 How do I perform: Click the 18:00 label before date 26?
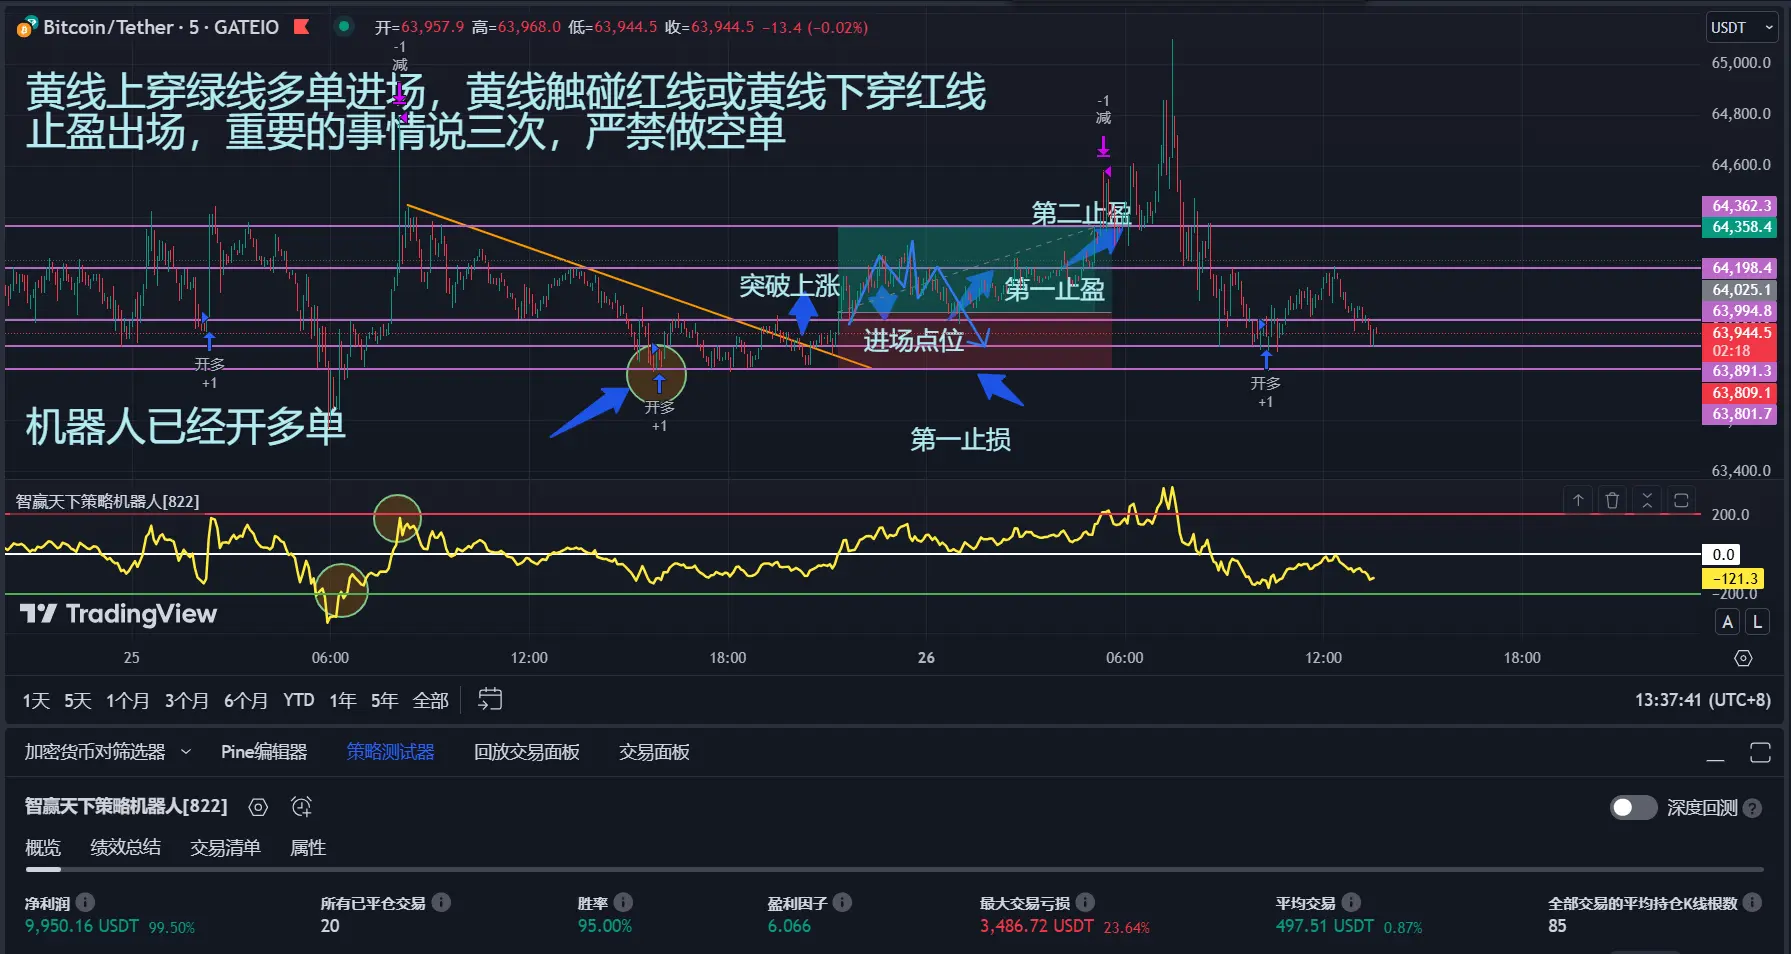coord(727,658)
